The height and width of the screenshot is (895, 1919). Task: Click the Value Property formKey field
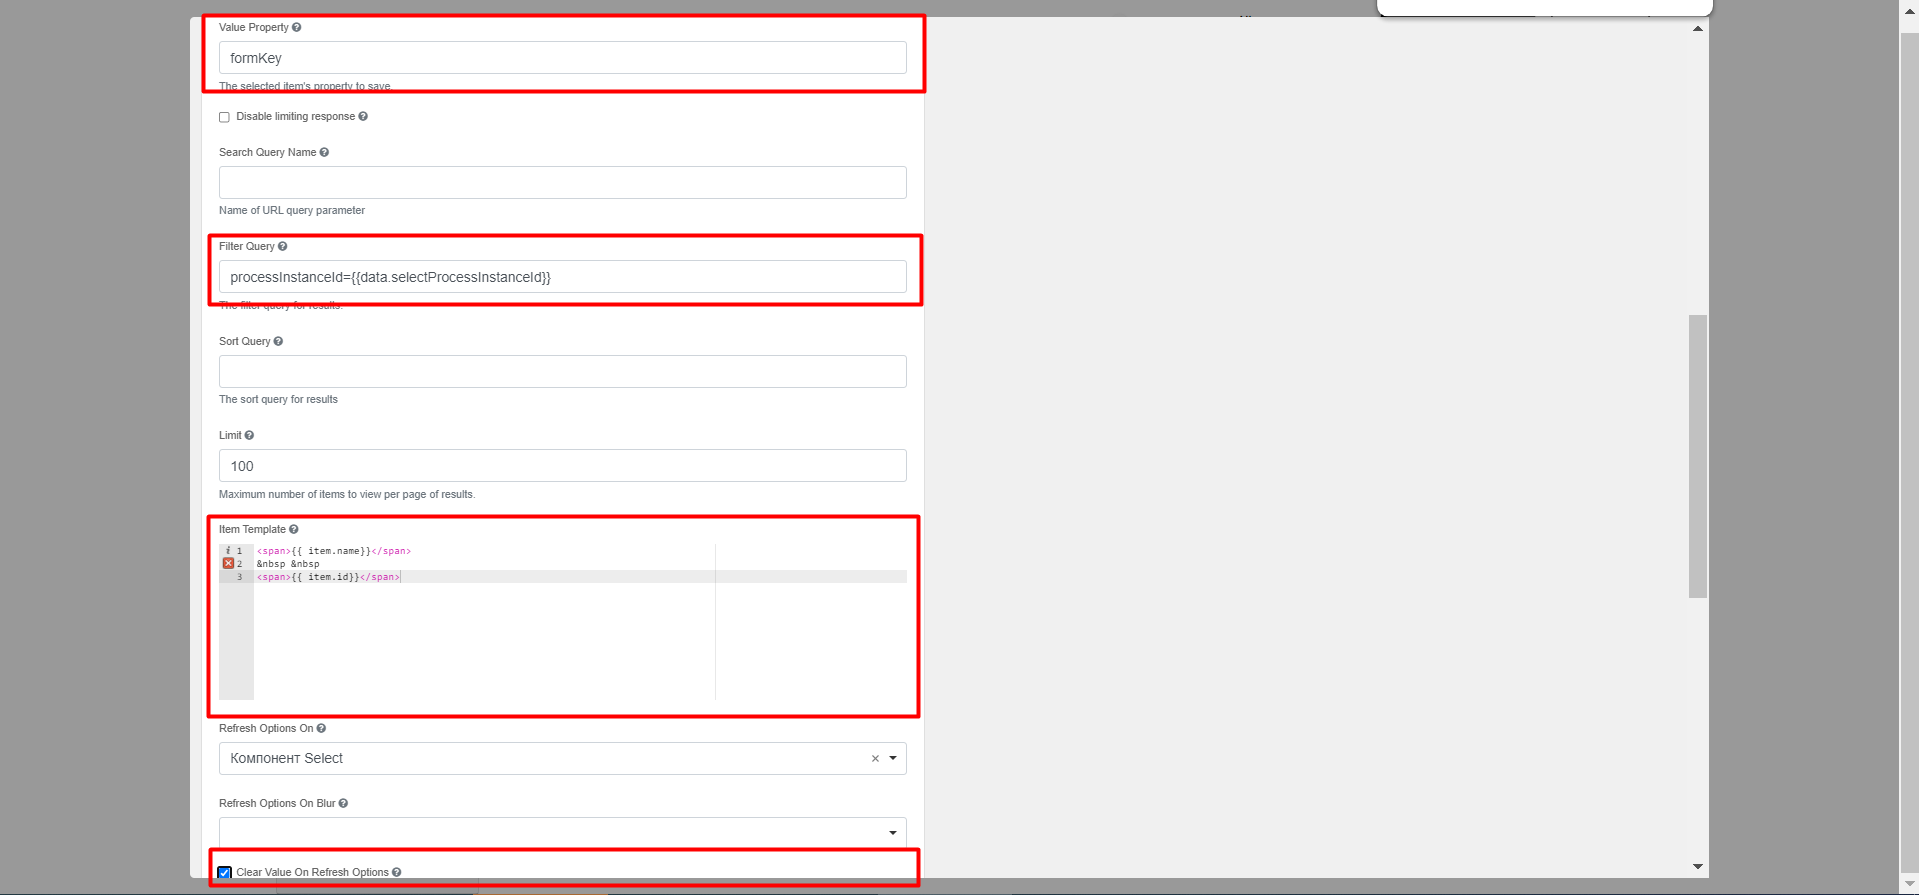pos(562,58)
